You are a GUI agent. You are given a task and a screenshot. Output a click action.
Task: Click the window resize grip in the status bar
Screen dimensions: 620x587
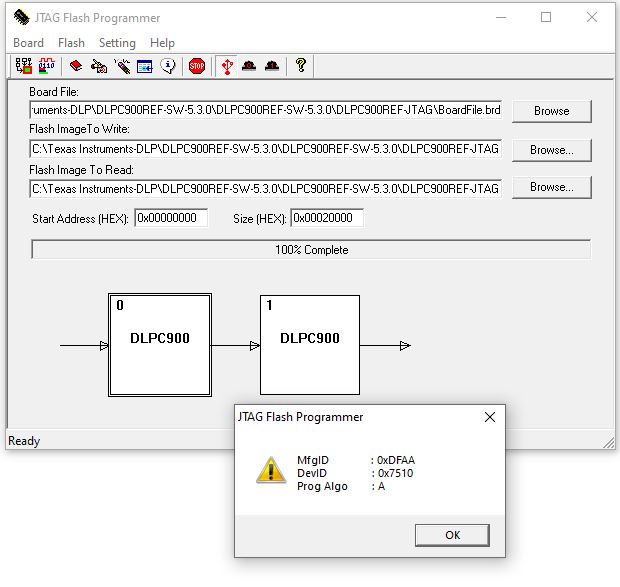(609, 443)
